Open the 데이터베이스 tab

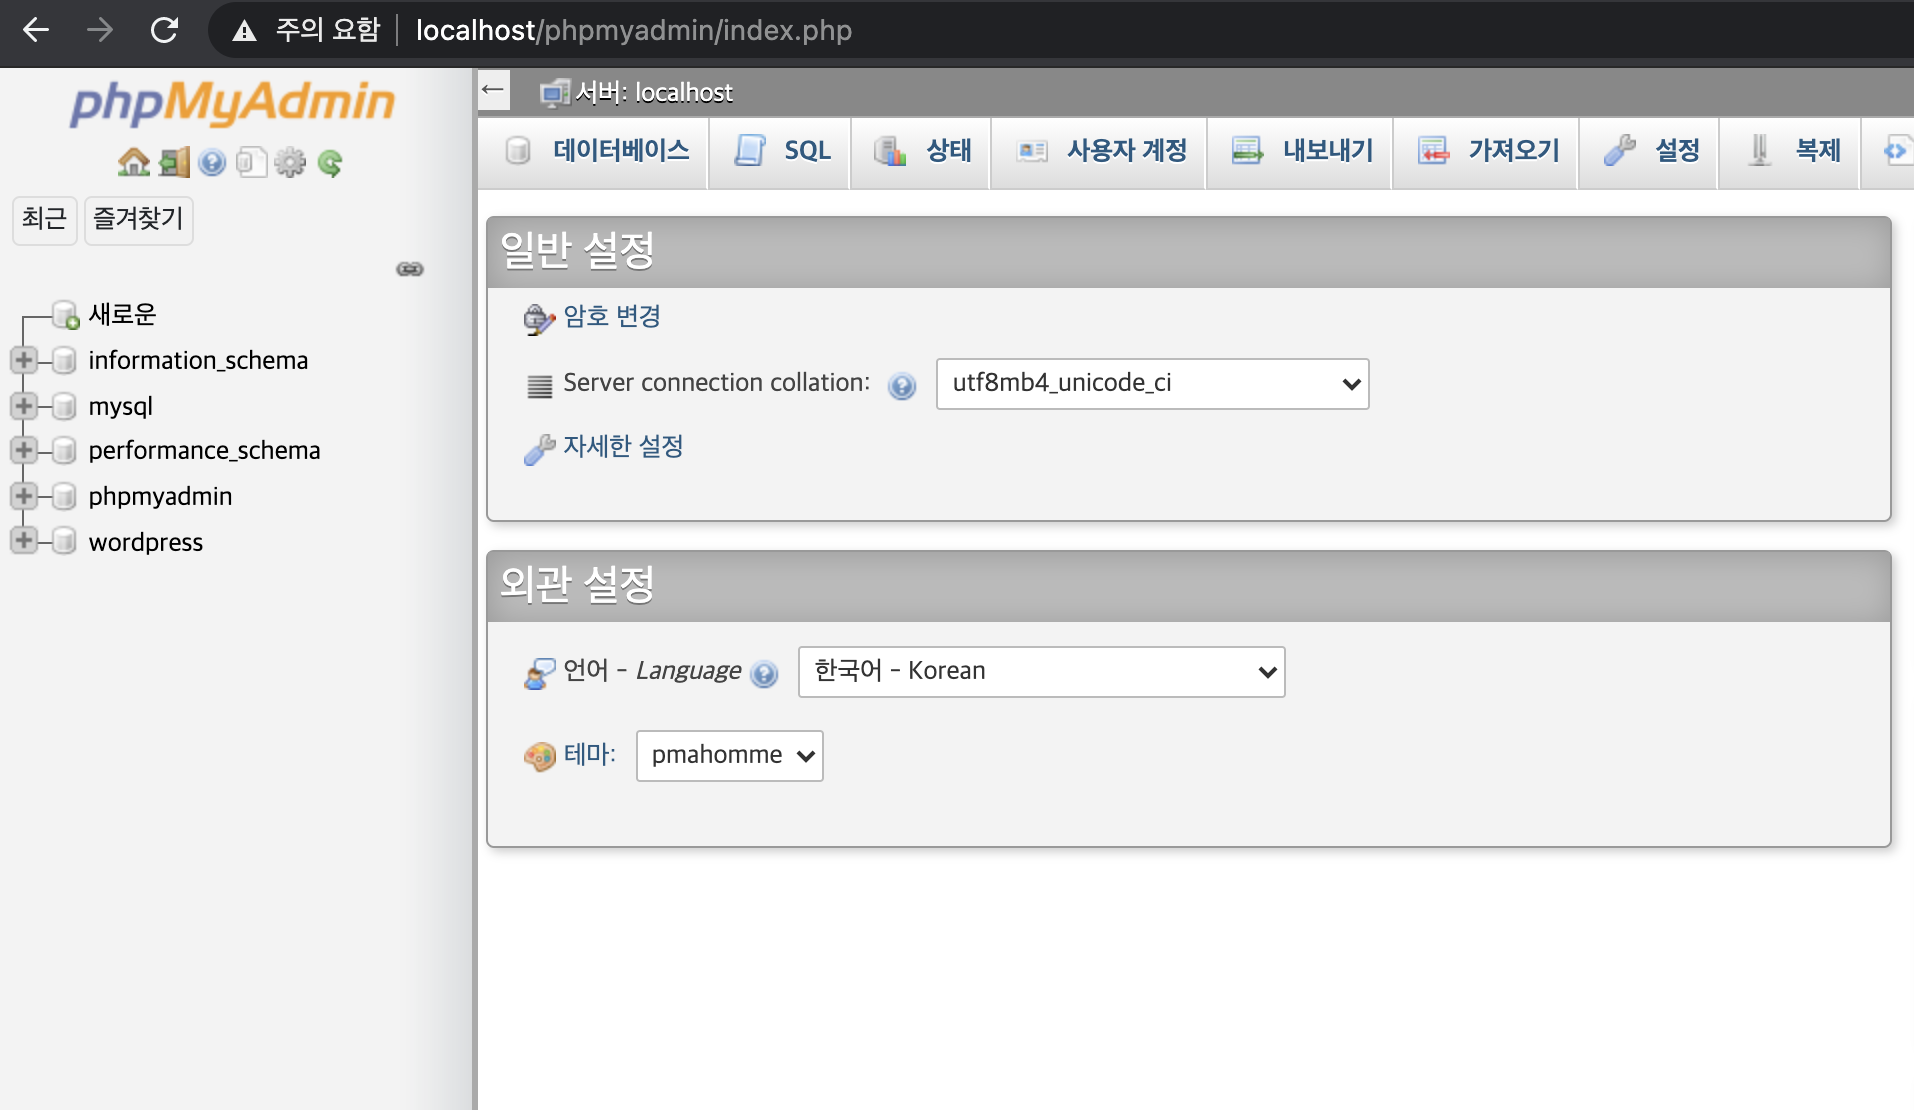tap(594, 152)
